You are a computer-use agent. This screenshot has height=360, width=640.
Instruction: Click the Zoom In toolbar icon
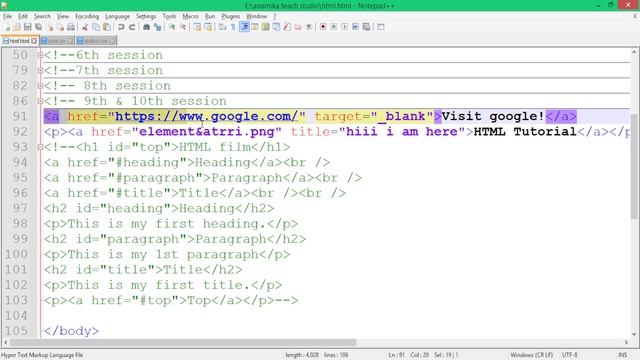click(x=172, y=27)
